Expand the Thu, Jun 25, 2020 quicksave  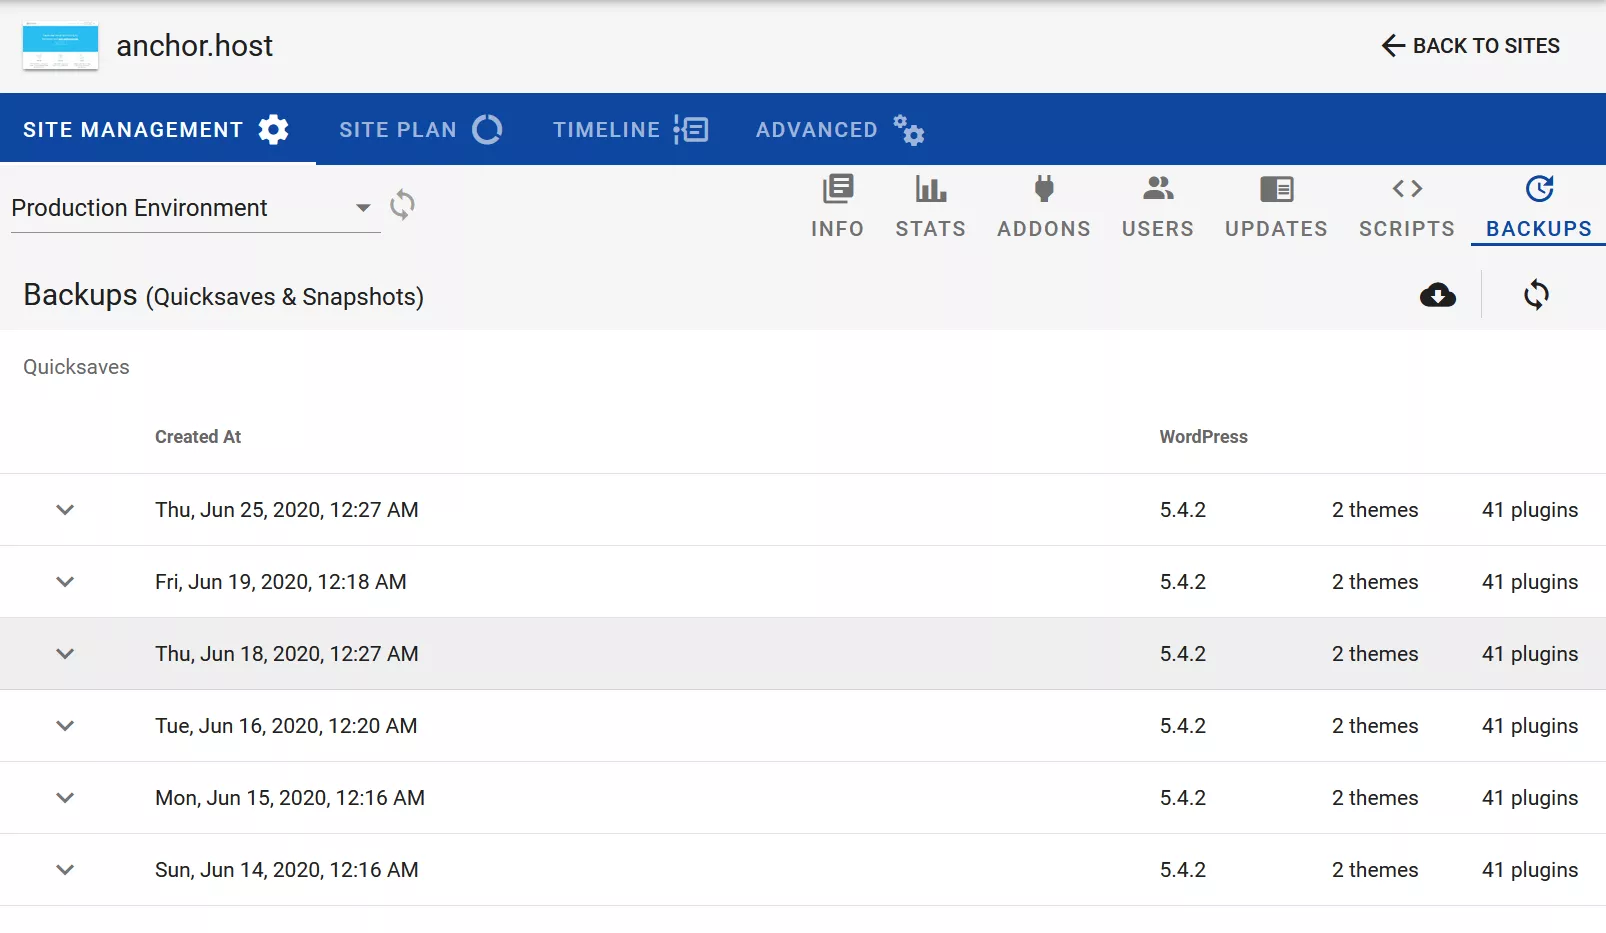click(65, 510)
